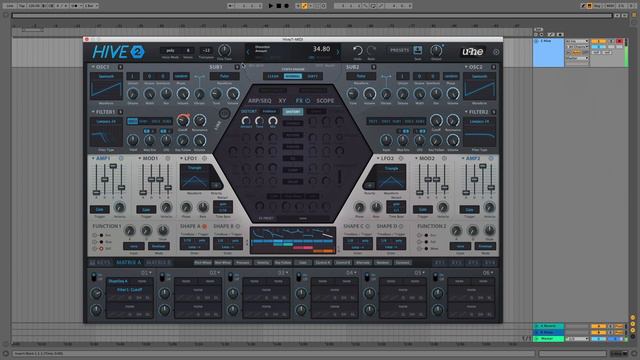Open the MATRIX B tab
Screen dimensions: 640x360
coord(158,262)
